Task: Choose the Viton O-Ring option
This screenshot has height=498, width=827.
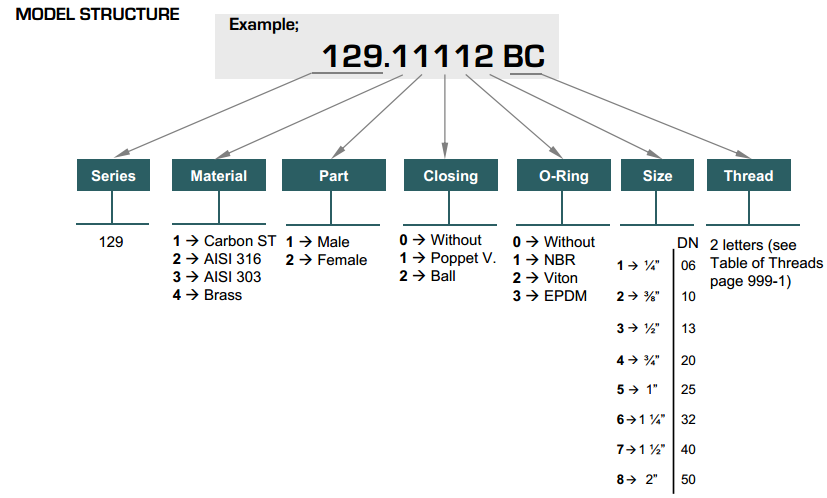Action: [546, 278]
